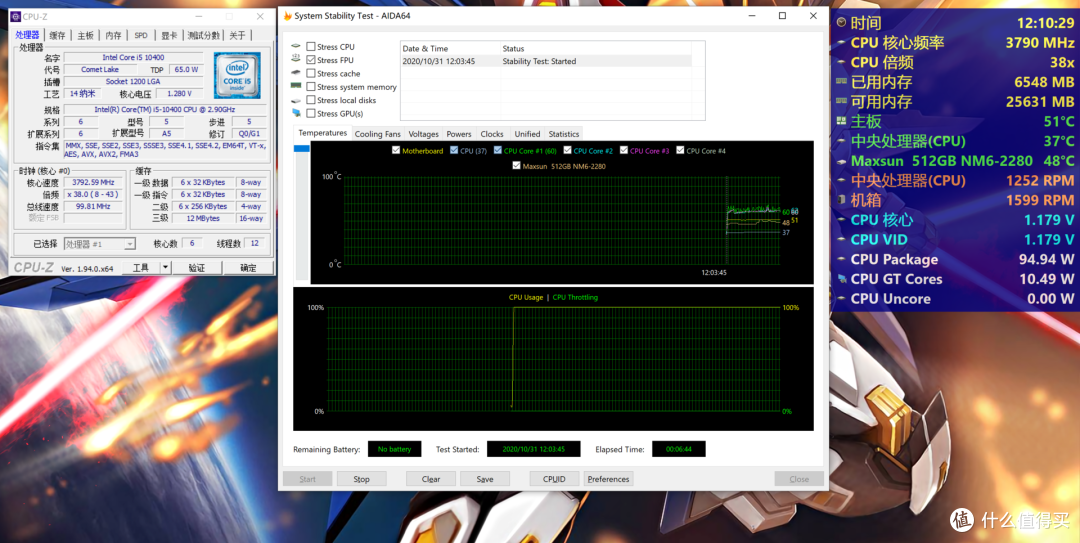Toggle the CPU Core #2 legend checkbox
Screen dimensions: 1080x543
567,150
